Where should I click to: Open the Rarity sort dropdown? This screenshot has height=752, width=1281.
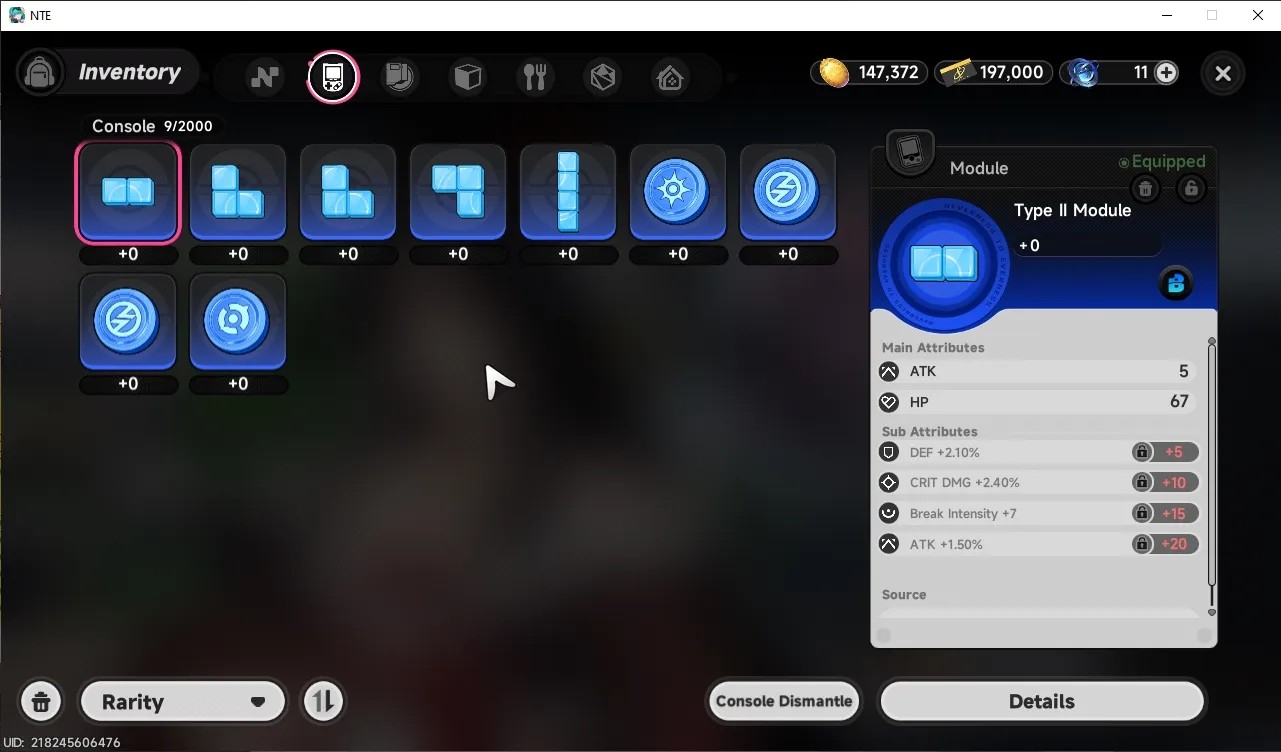183,702
